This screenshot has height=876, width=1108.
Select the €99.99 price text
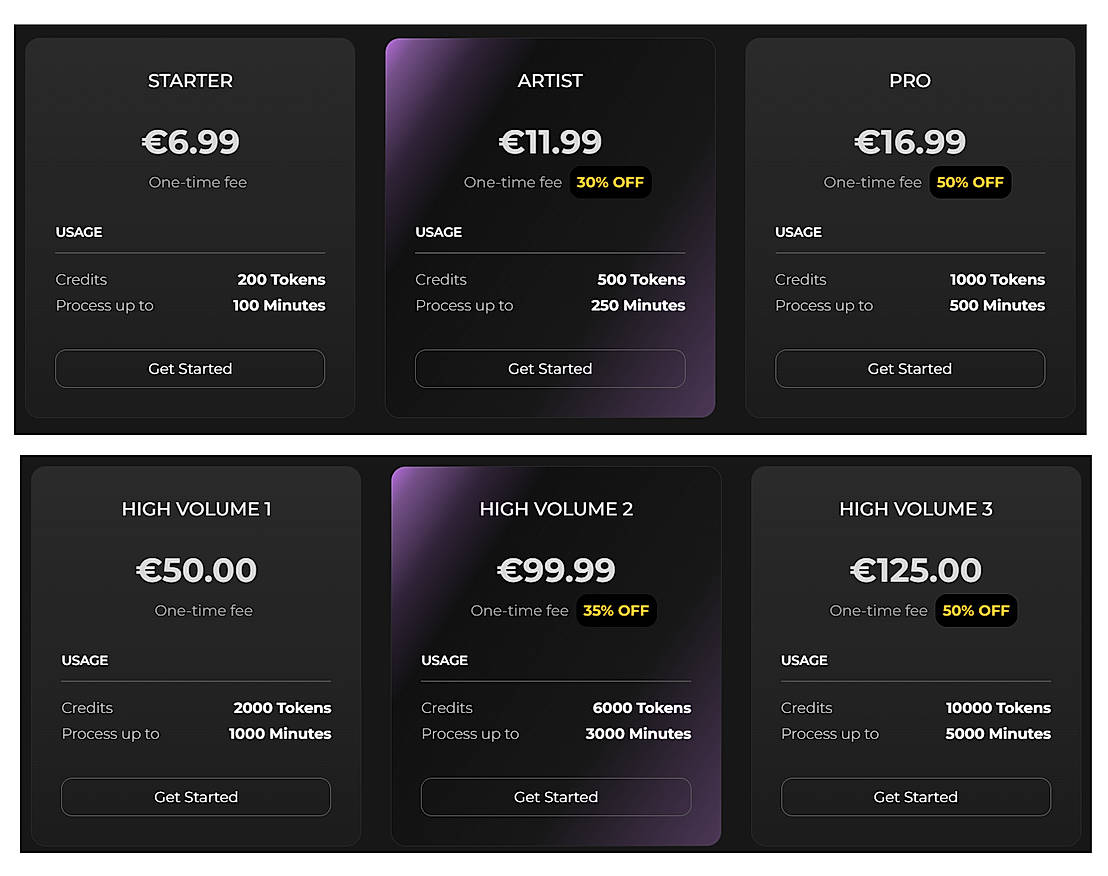coord(556,570)
